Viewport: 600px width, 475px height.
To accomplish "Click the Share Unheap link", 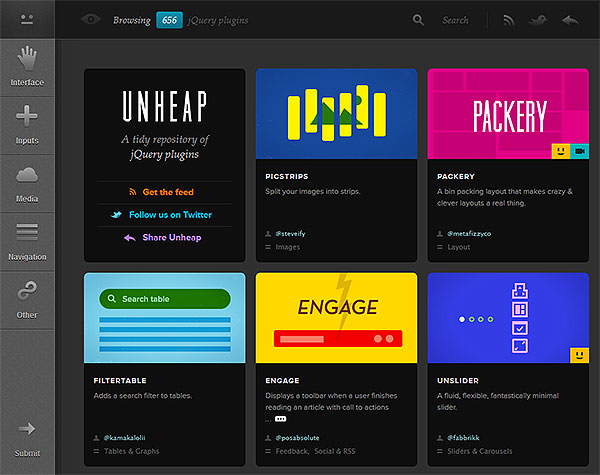I will [168, 238].
